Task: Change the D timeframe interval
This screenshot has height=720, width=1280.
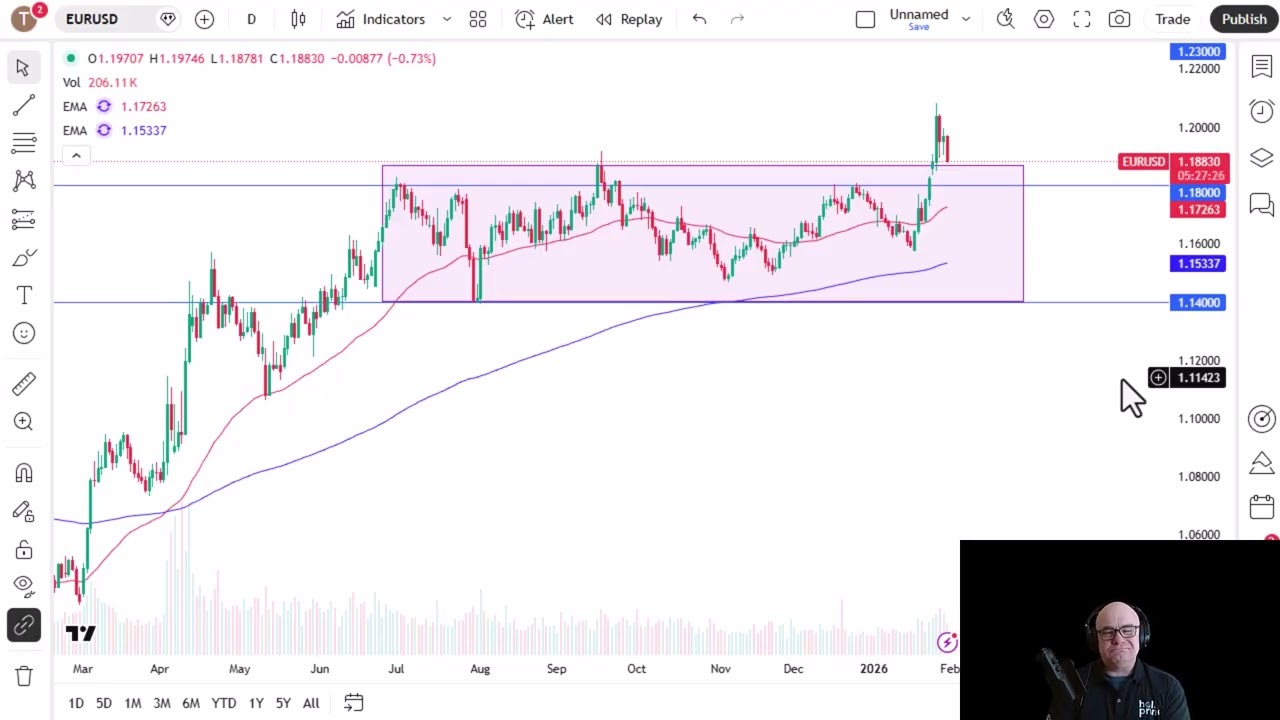Action: click(x=251, y=19)
